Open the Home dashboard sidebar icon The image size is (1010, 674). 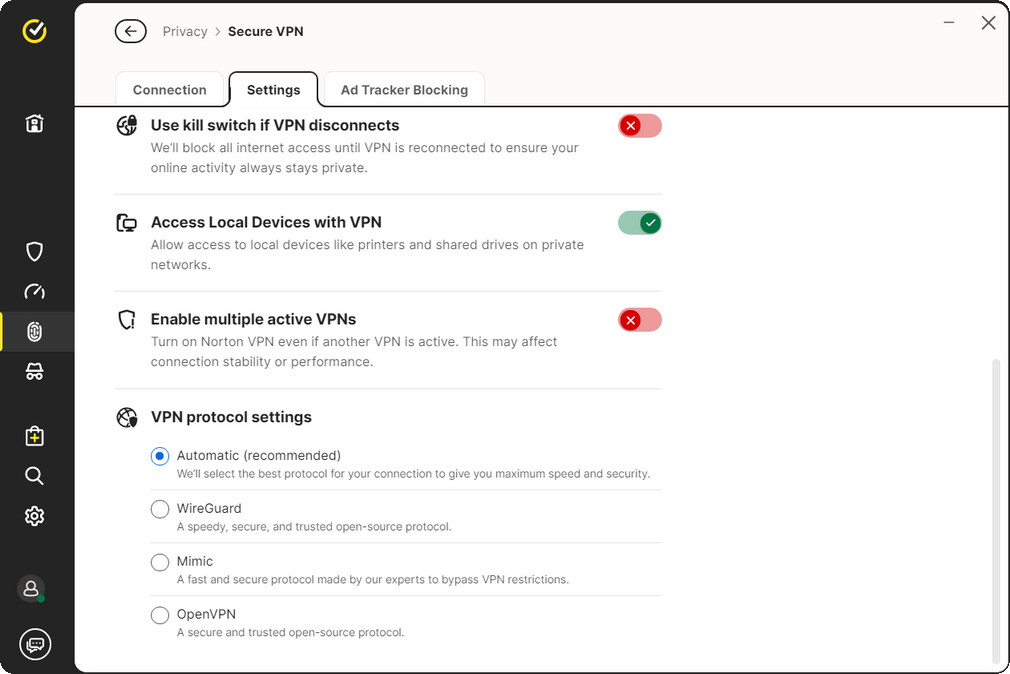[x=34, y=124]
